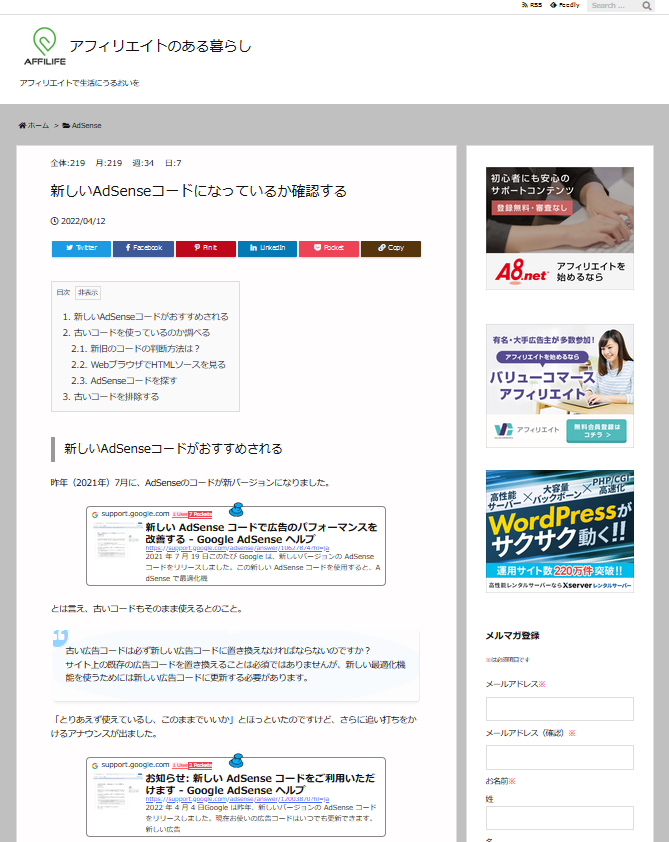The image size is (669, 842).
Task: Click the second support.google.com answer URL
Action: pos(237,799)
